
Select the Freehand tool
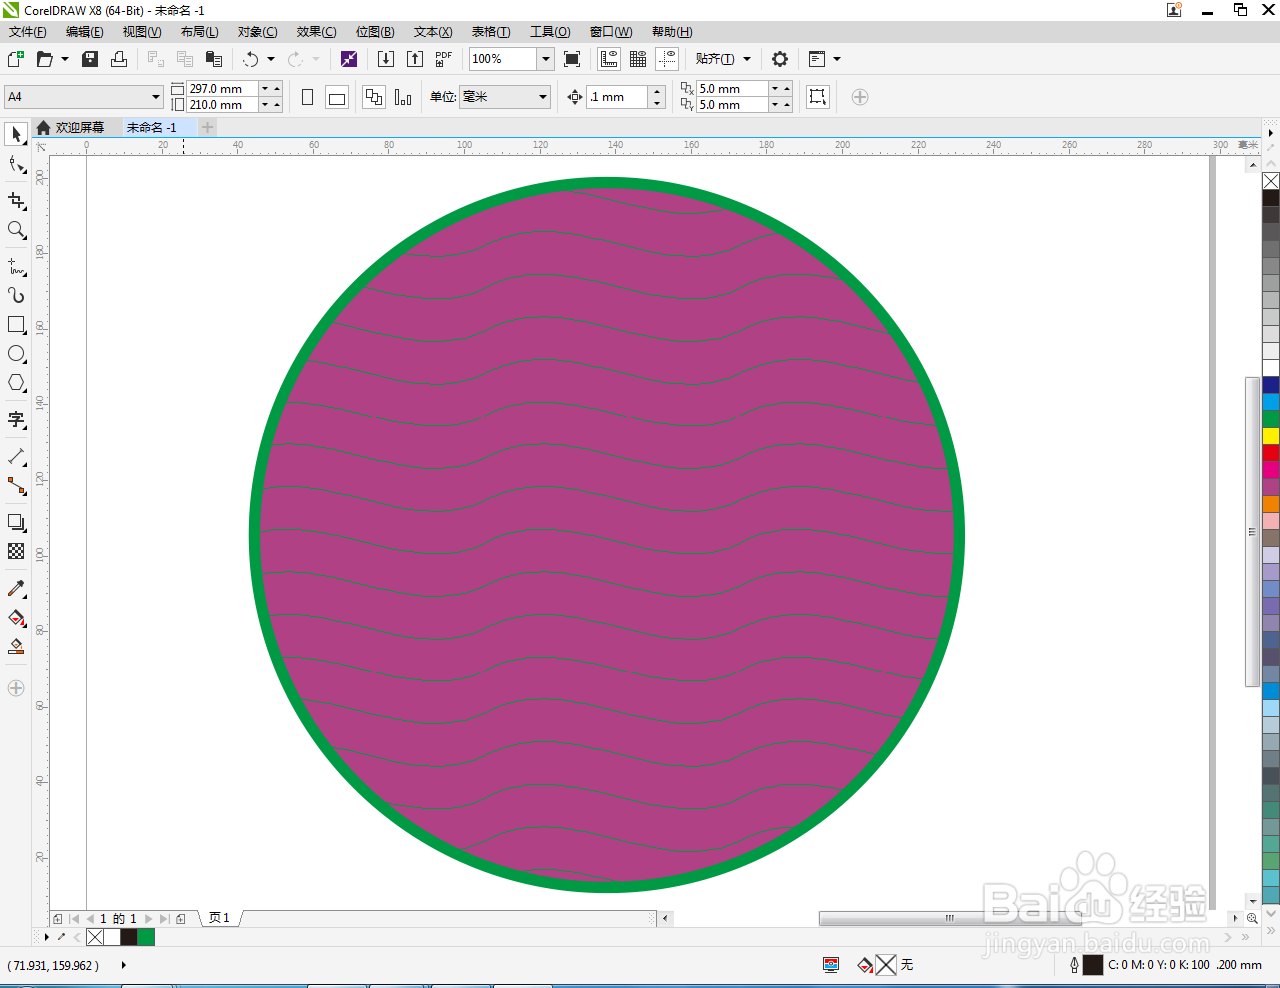tap(16, 267)
